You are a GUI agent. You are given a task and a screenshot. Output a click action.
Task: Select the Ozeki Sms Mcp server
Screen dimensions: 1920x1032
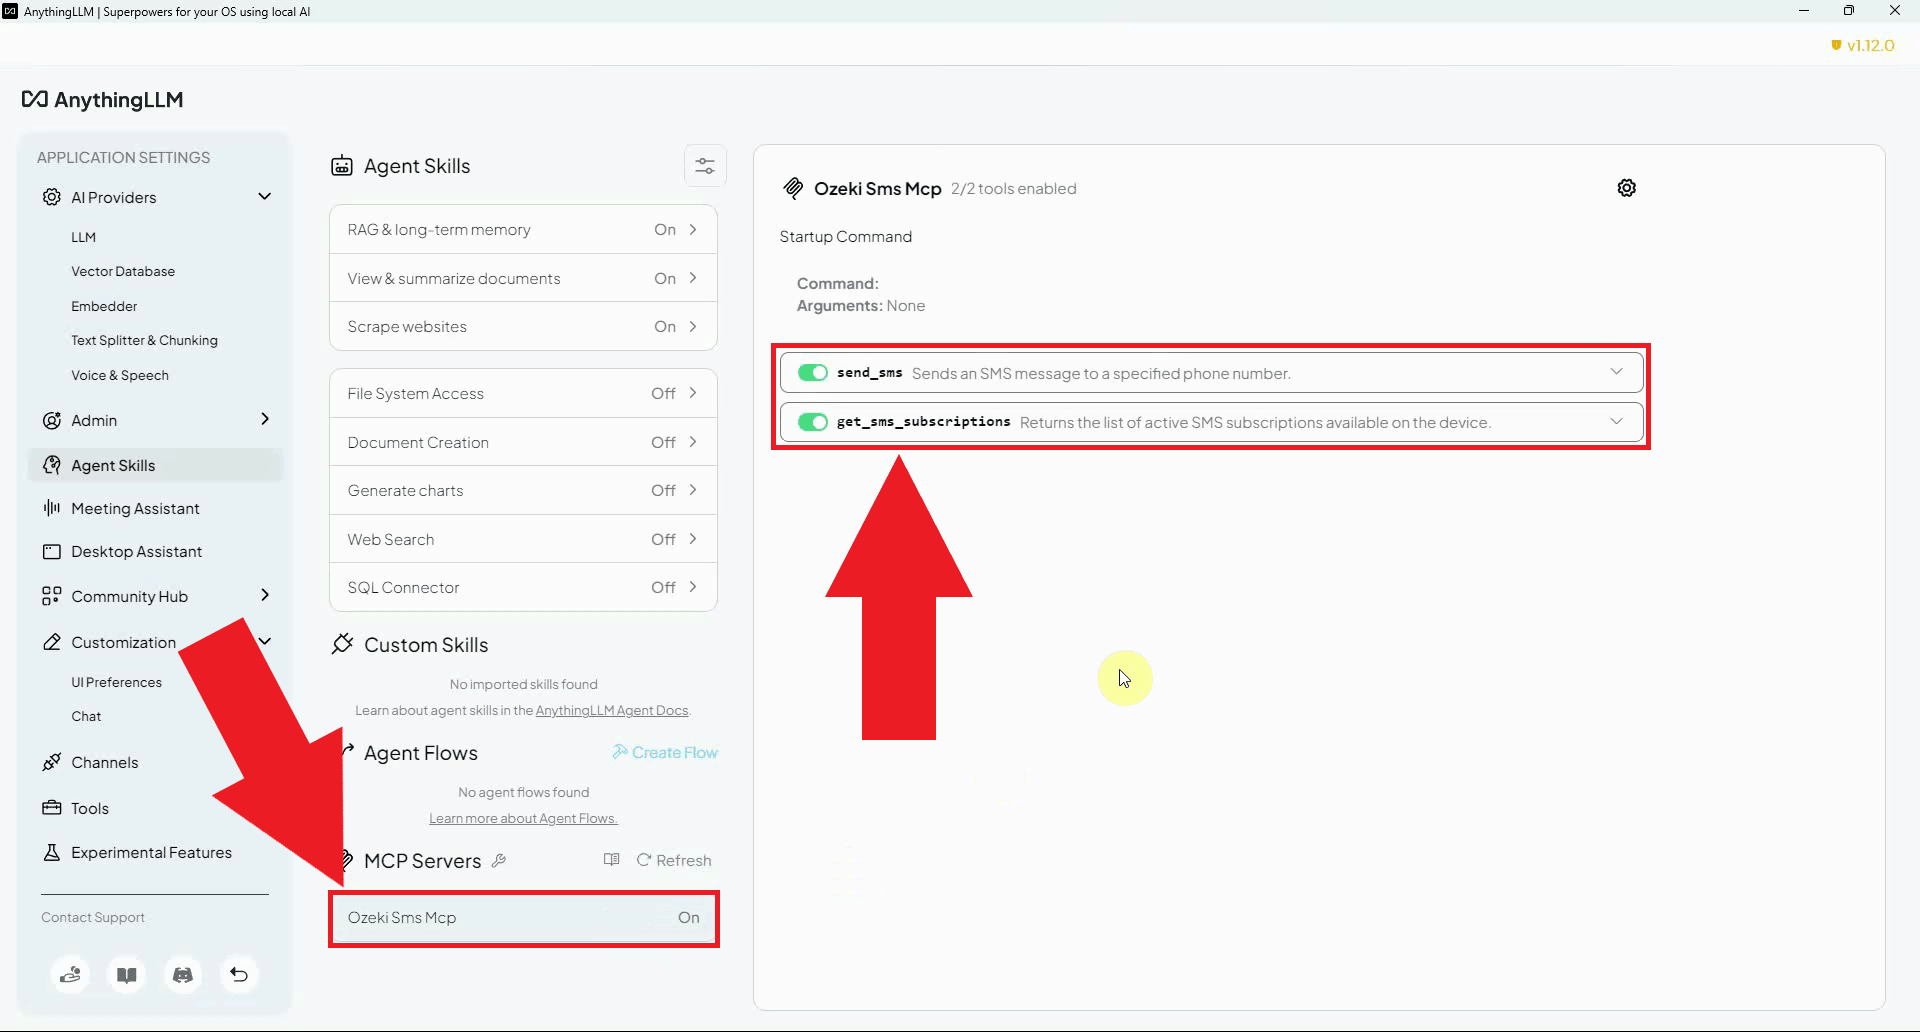tap(524, 918)
